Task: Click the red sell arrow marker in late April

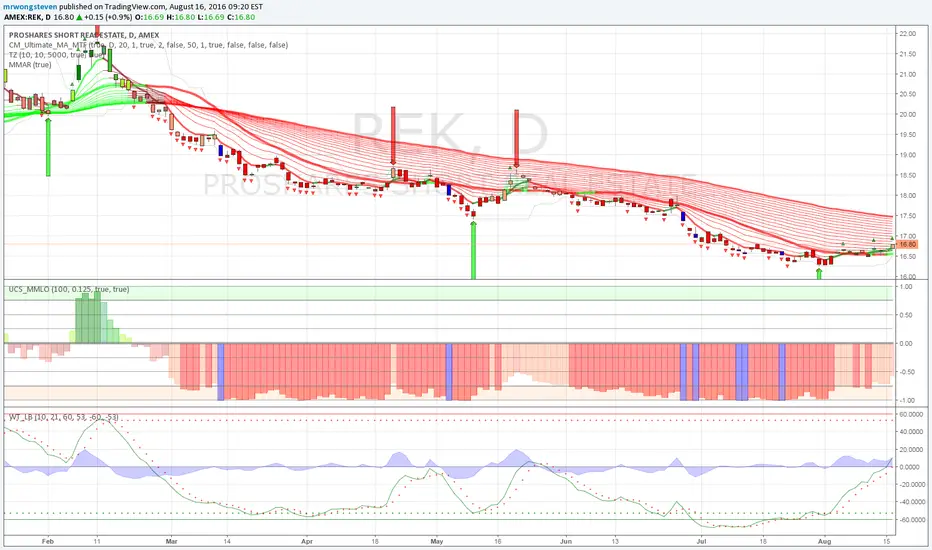Action: pos(393,136)
